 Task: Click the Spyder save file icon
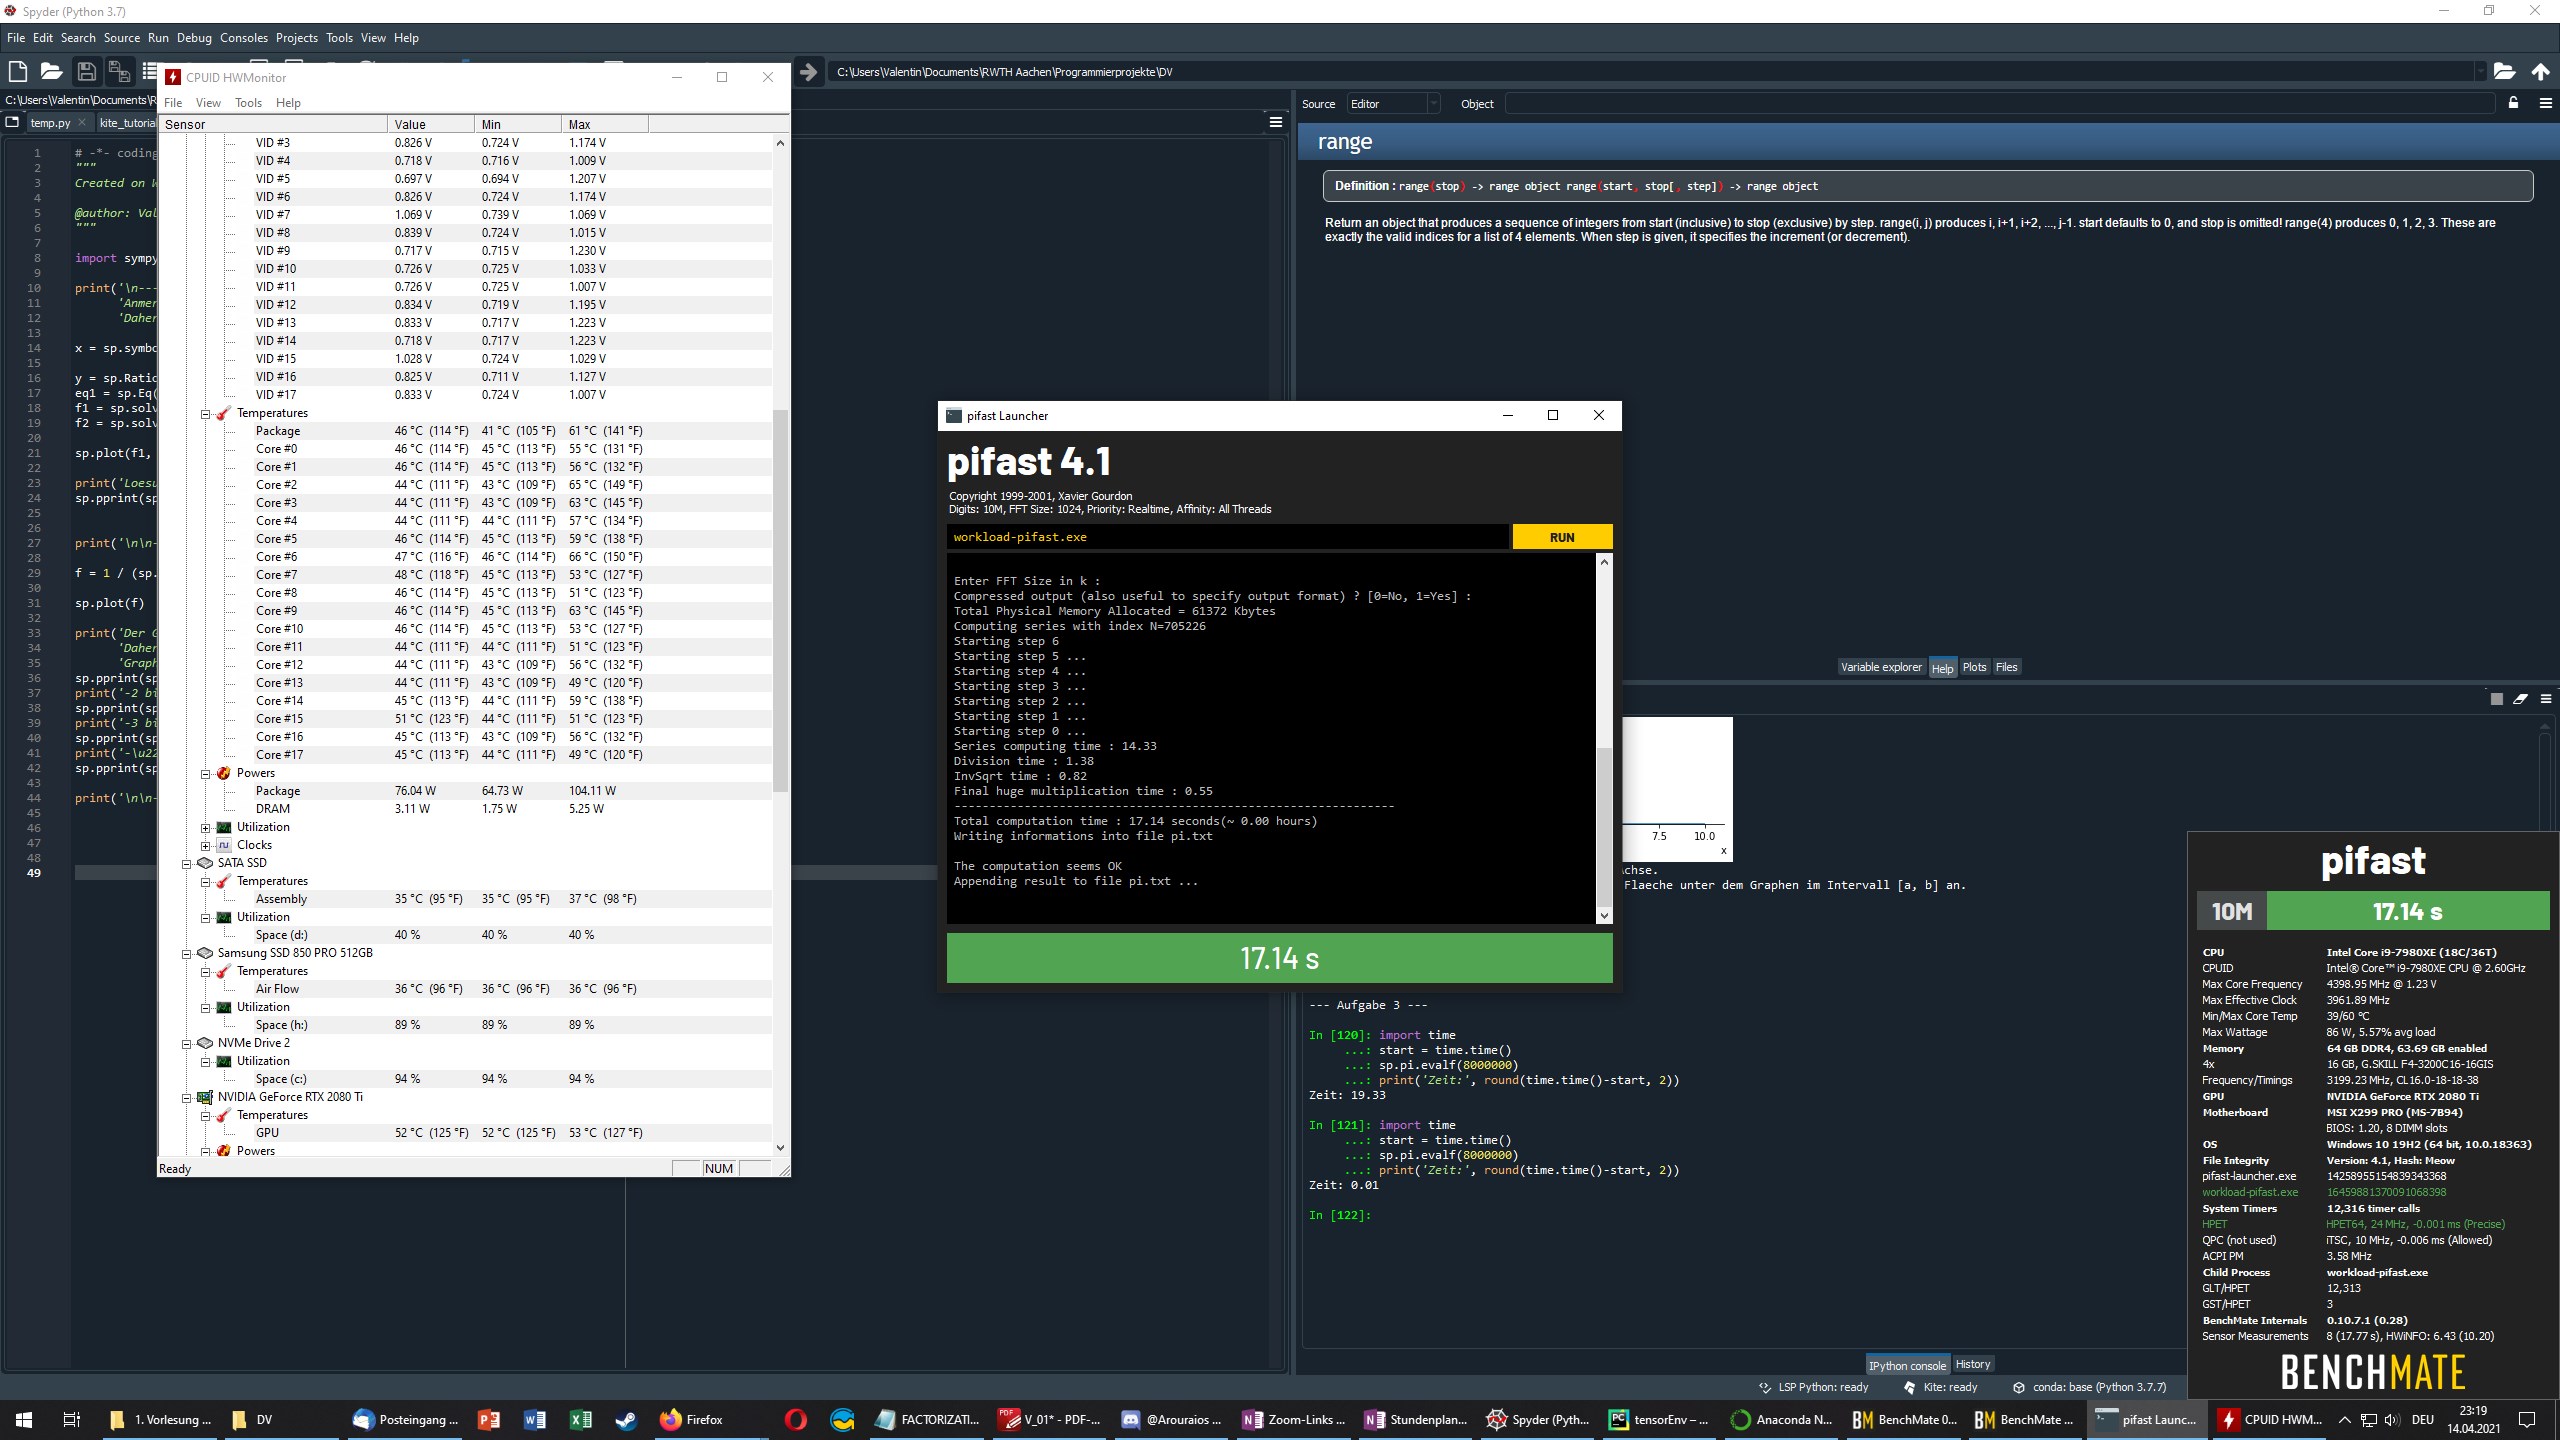pos(86,71)
